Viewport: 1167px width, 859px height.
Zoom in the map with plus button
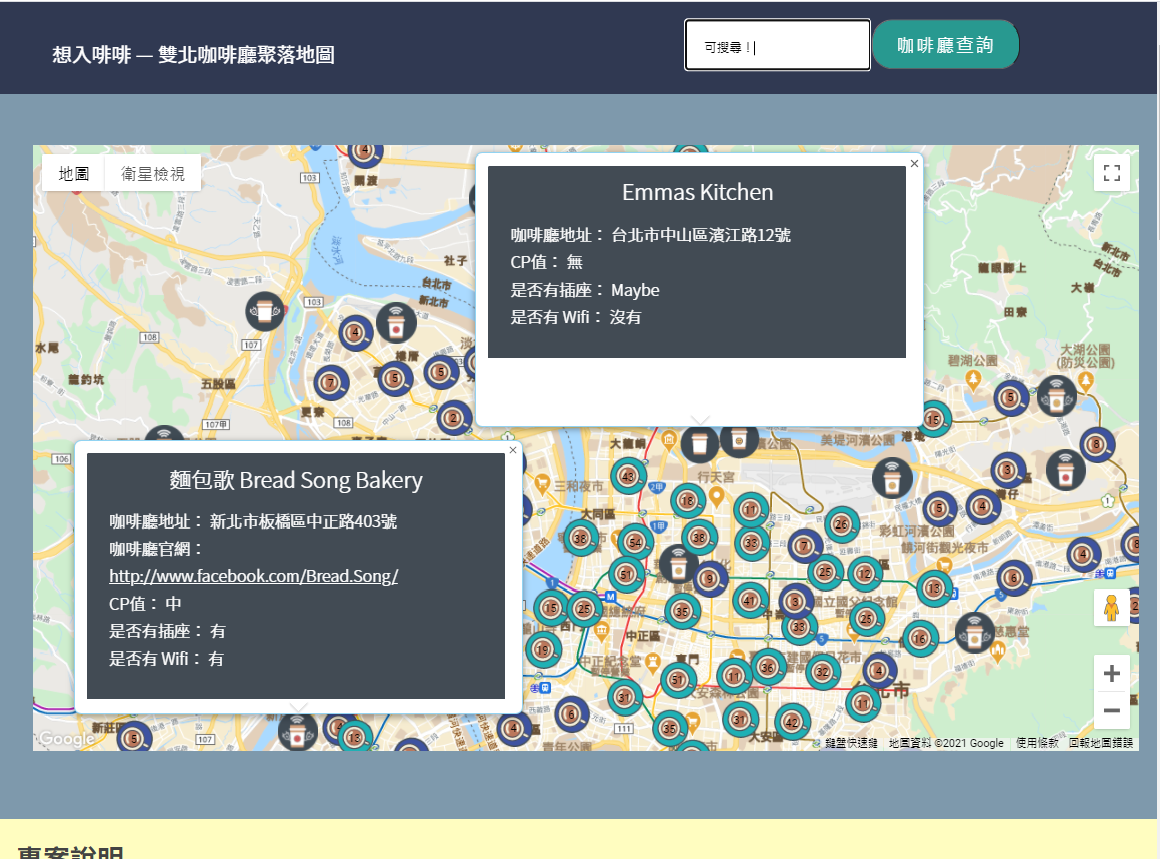coord(1111,674)
